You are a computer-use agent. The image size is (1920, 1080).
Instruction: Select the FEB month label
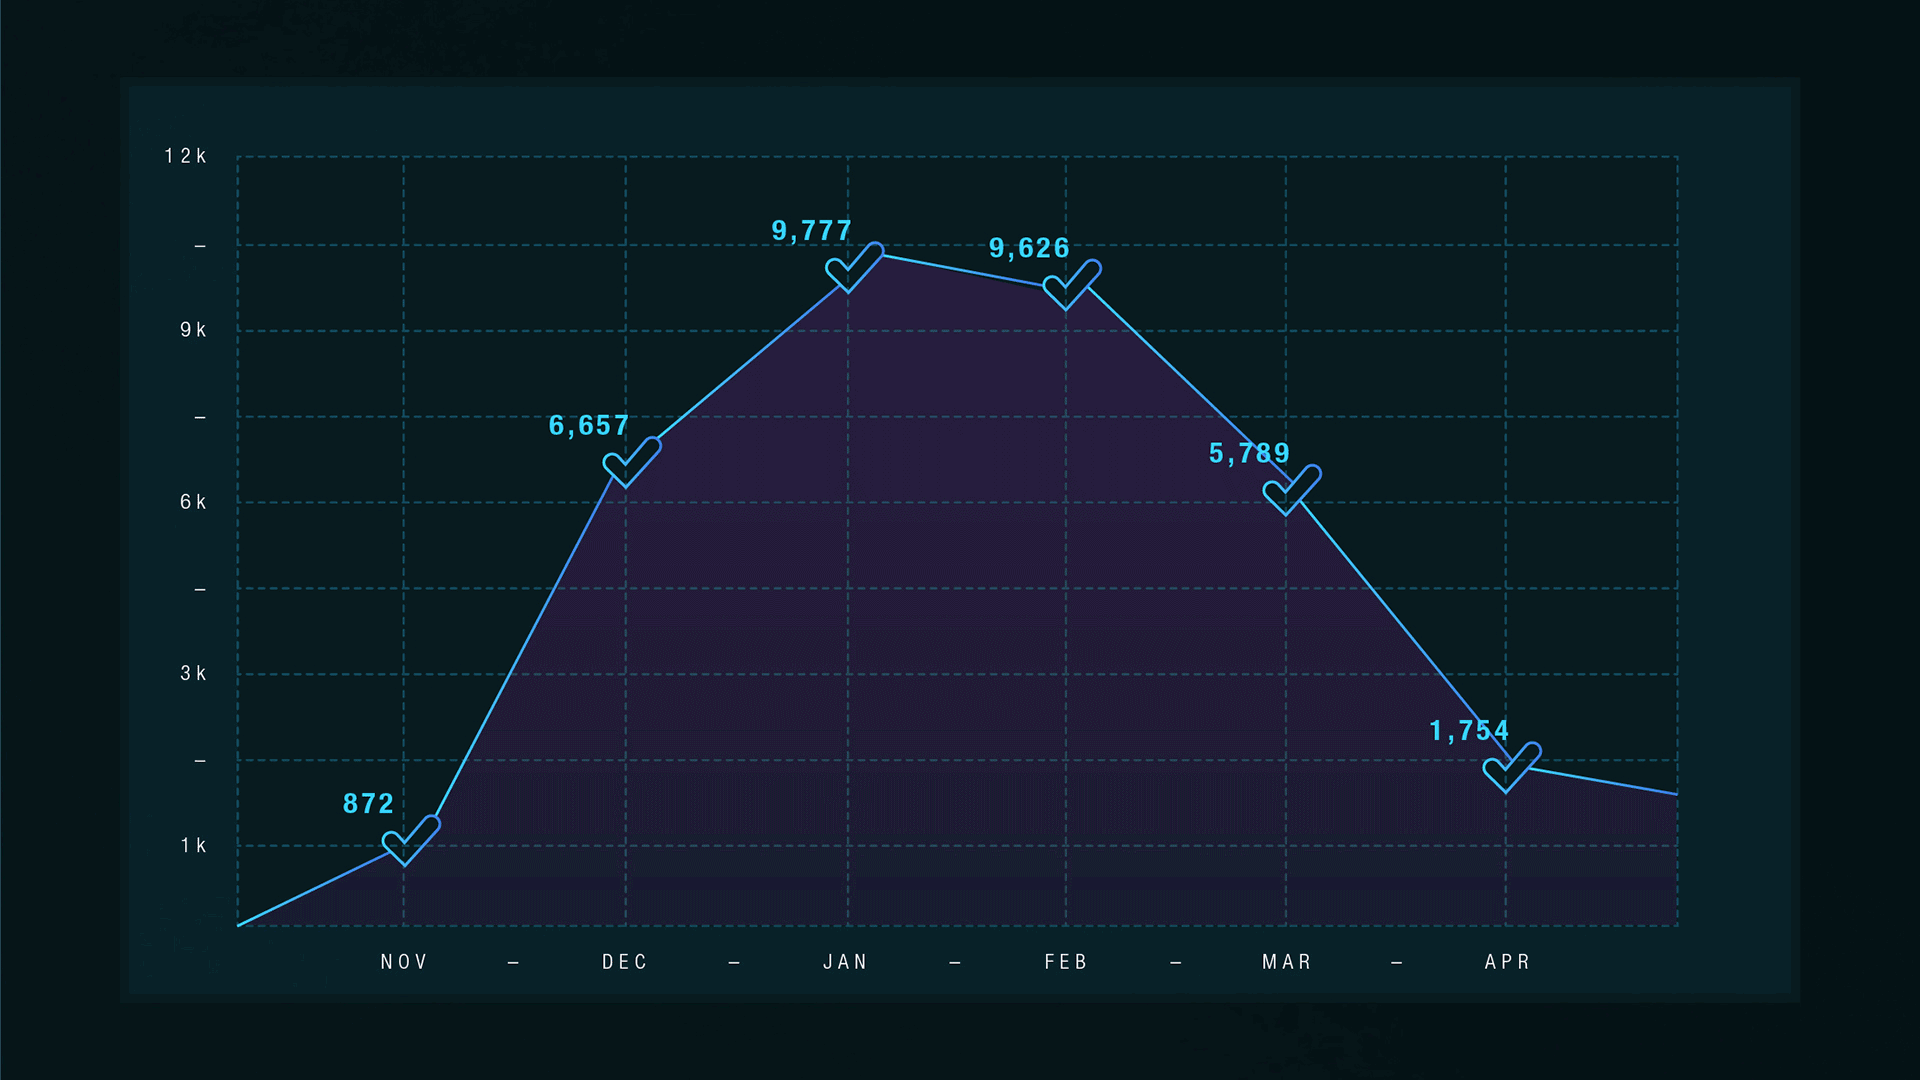(x=1066, y=962)
